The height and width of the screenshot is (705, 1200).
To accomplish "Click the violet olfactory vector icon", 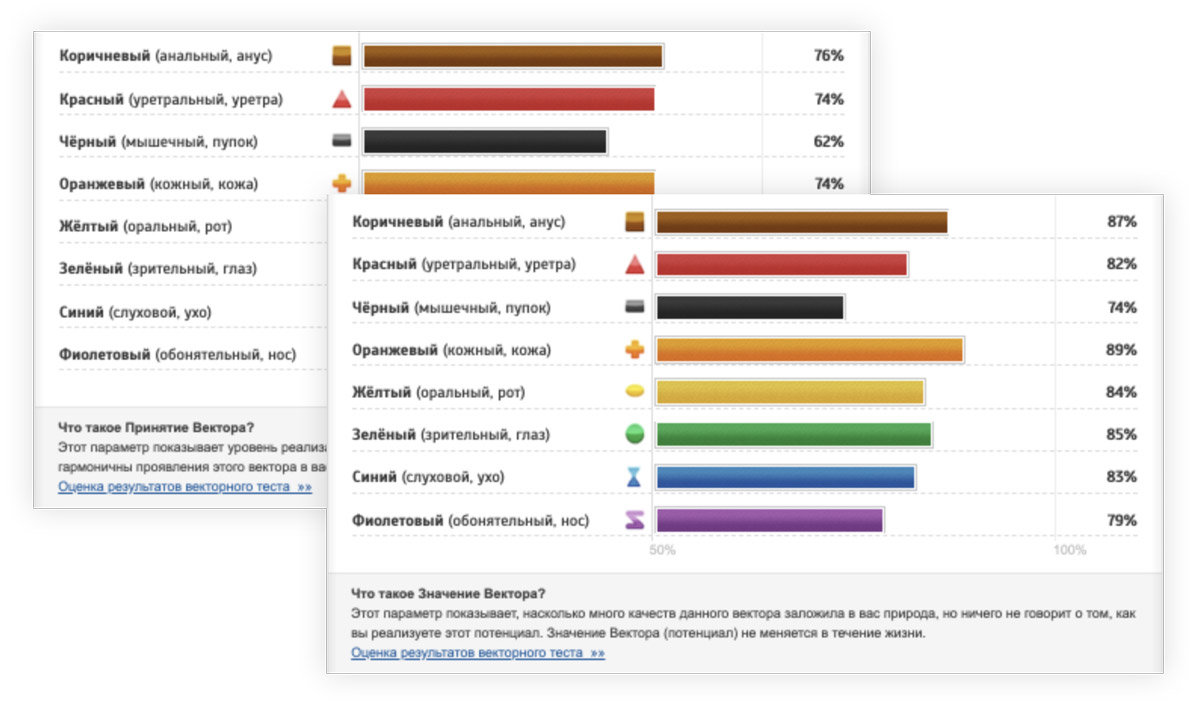I will click(x=634, y=520).
